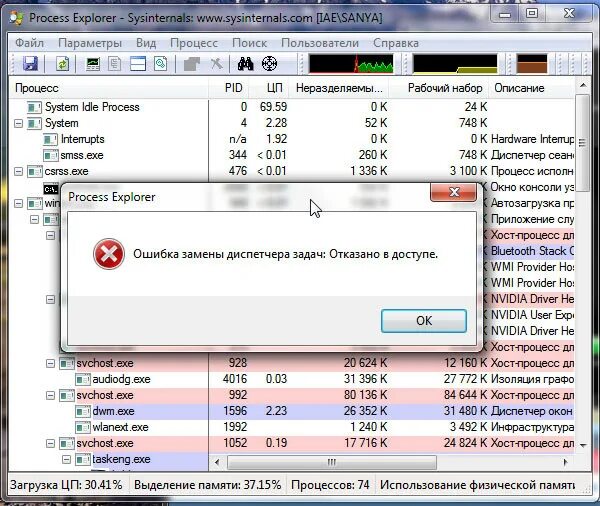This screenshot has height=506, width=600.
Task: Click the horizontal scrollbar left arrow
Action: click(217, 462)
